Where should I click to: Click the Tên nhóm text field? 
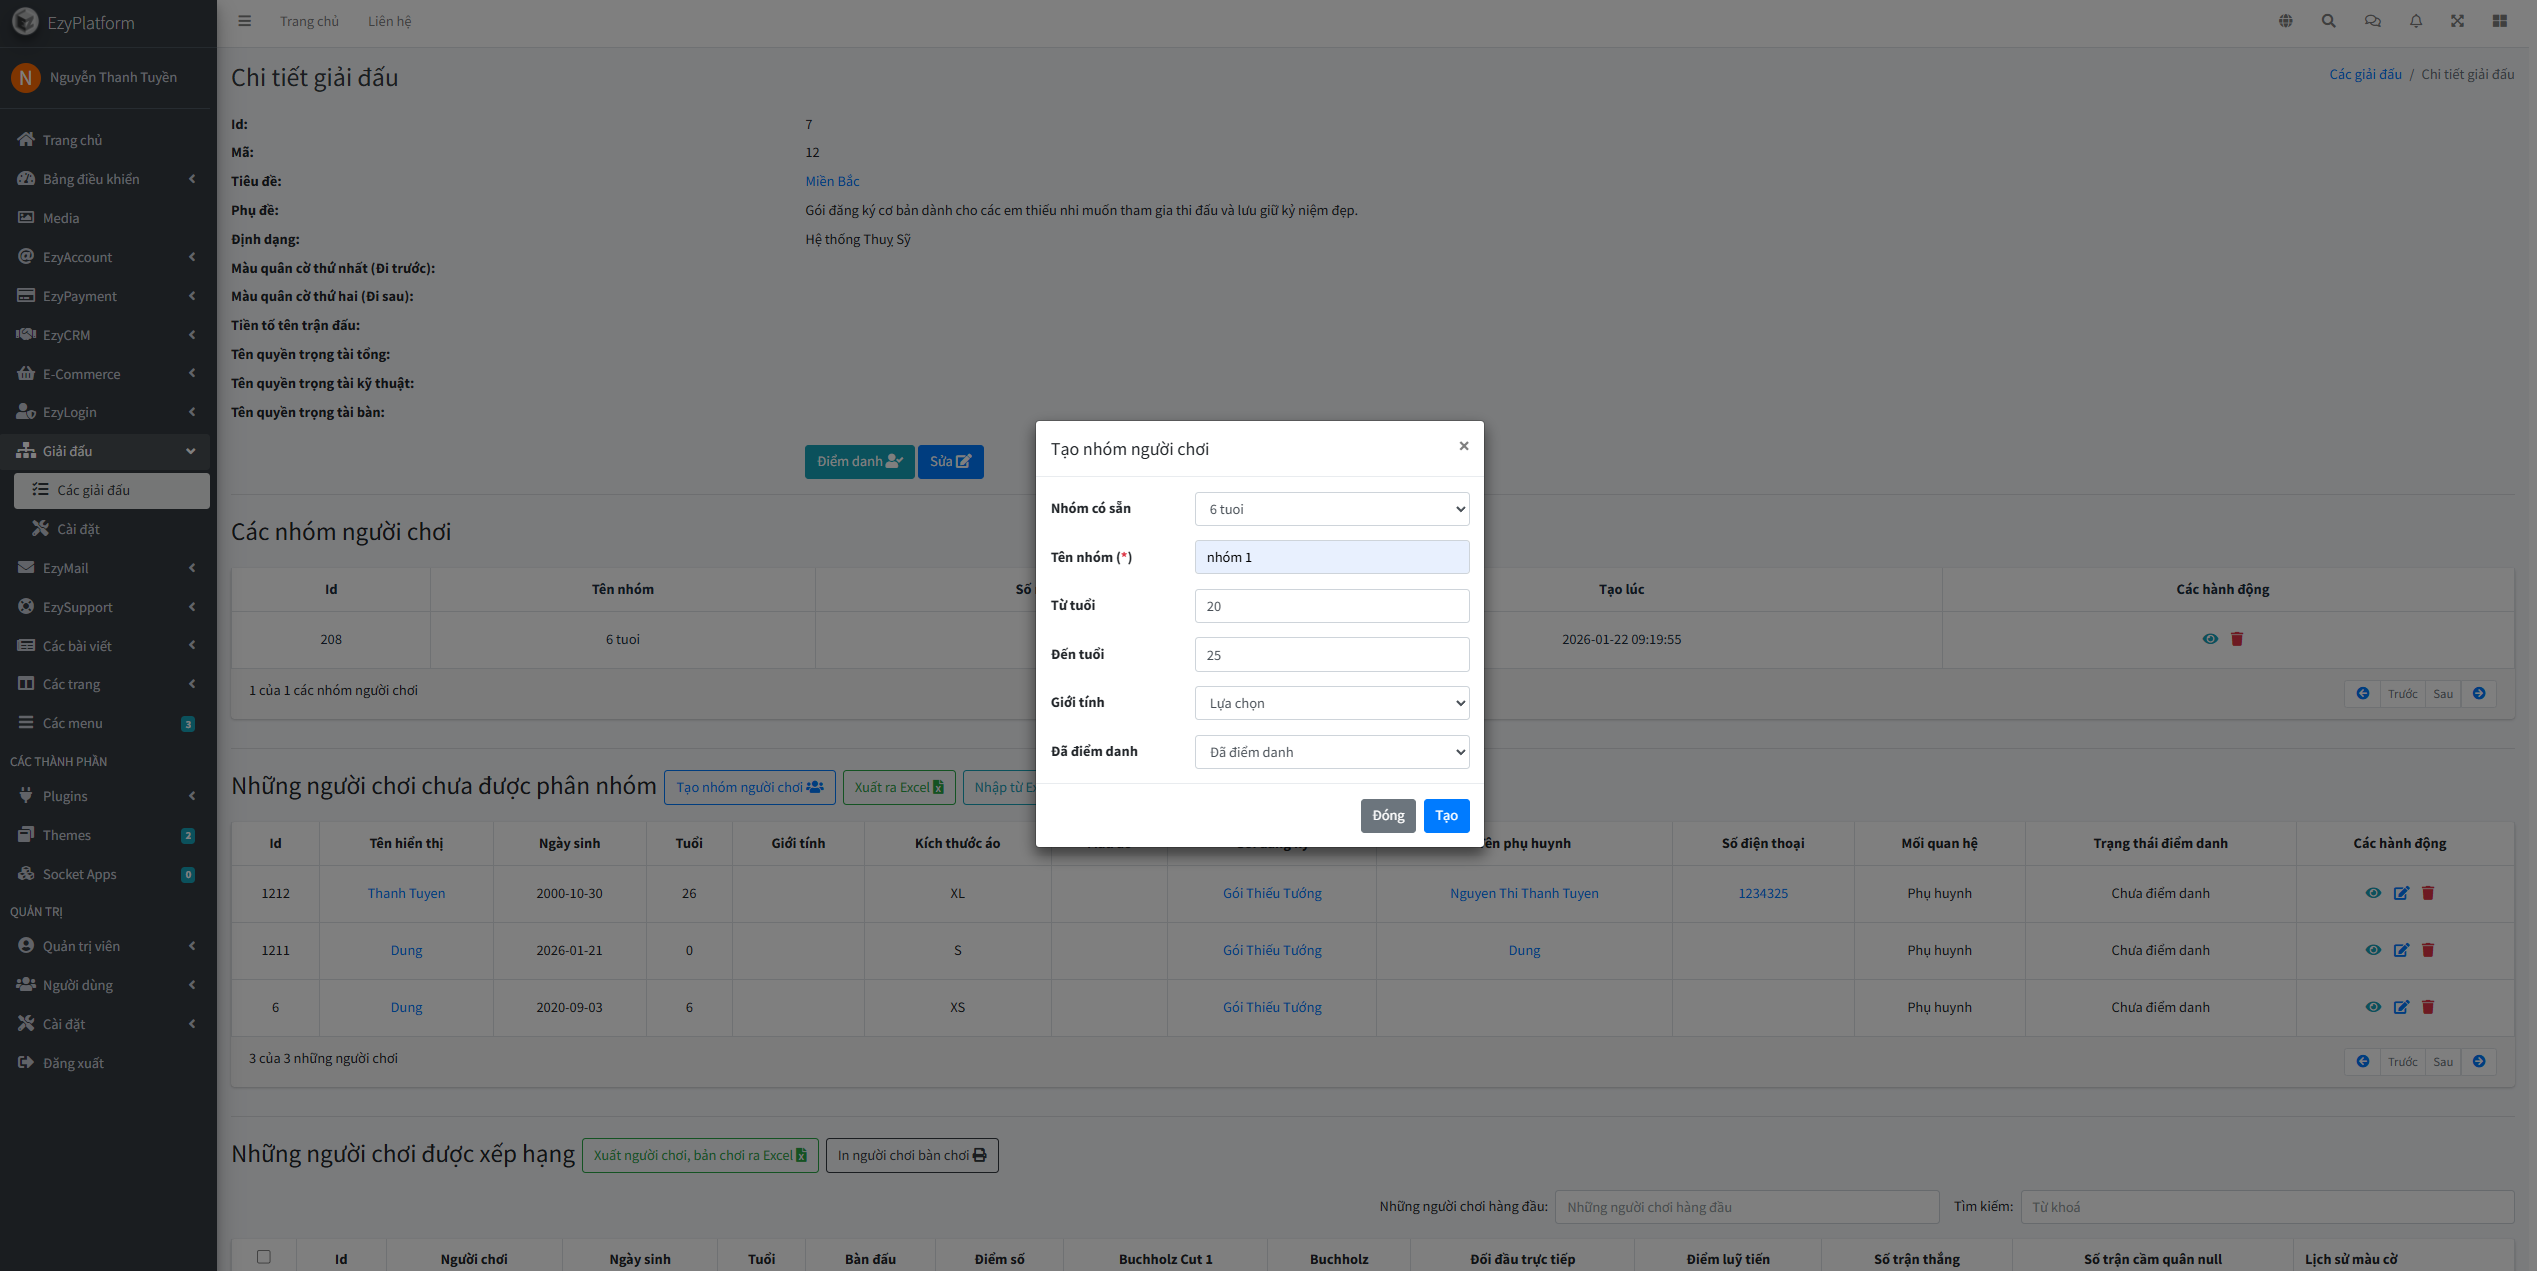[x=1331, y=557]
